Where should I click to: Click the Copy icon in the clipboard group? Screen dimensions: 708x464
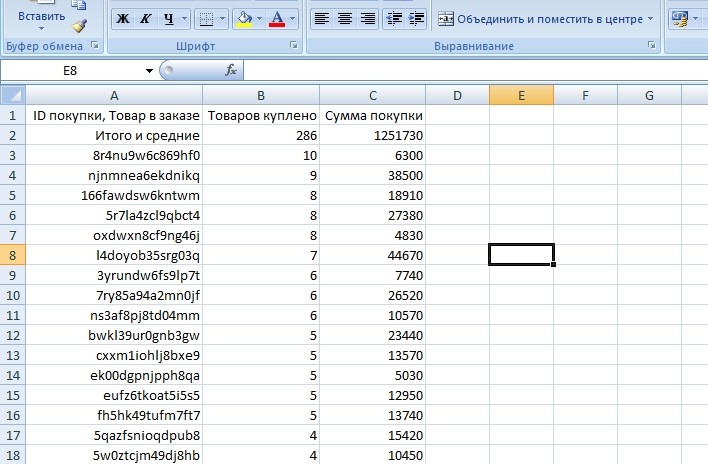click(80, 5)
